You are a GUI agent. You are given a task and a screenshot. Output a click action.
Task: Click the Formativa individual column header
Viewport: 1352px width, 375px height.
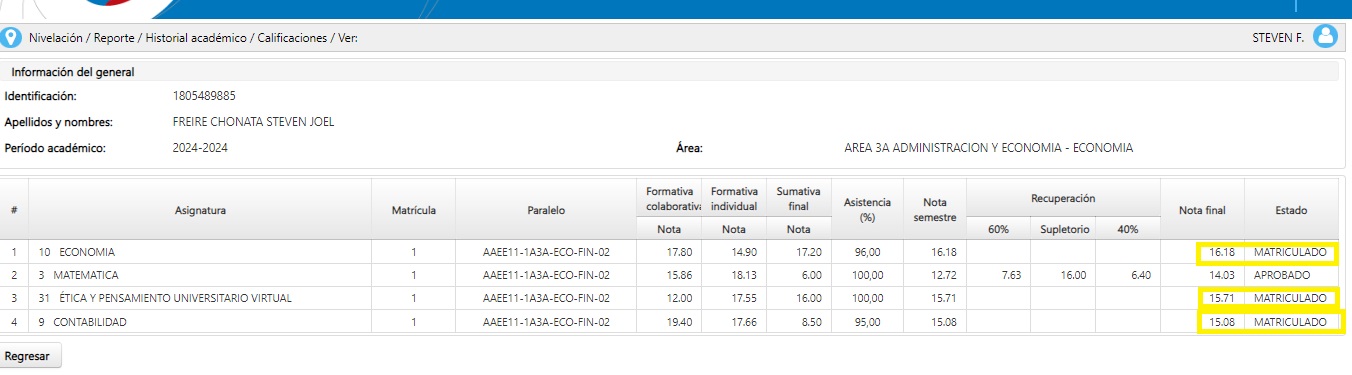[735, 198]
